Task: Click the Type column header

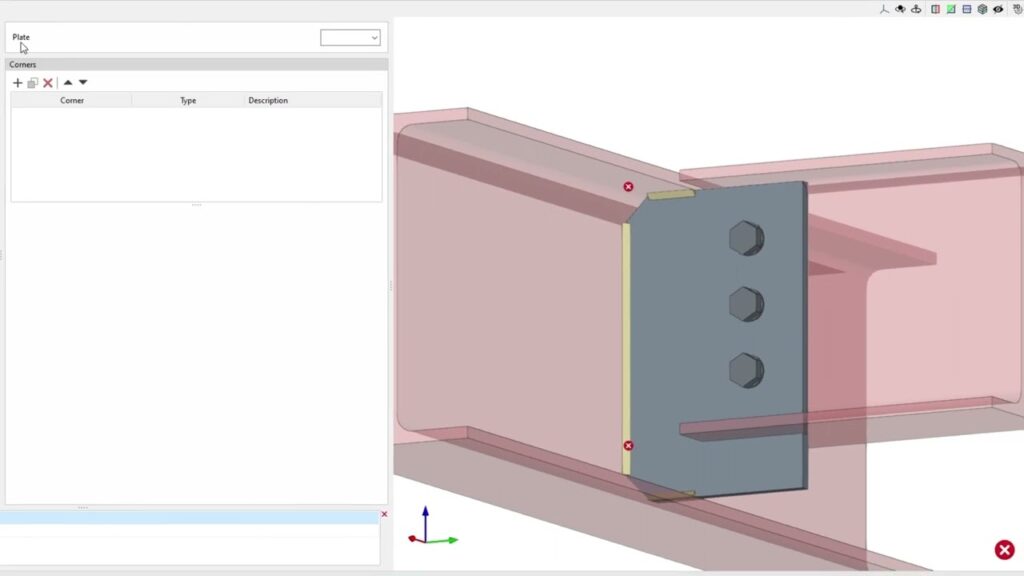Action: coord(188,100)
